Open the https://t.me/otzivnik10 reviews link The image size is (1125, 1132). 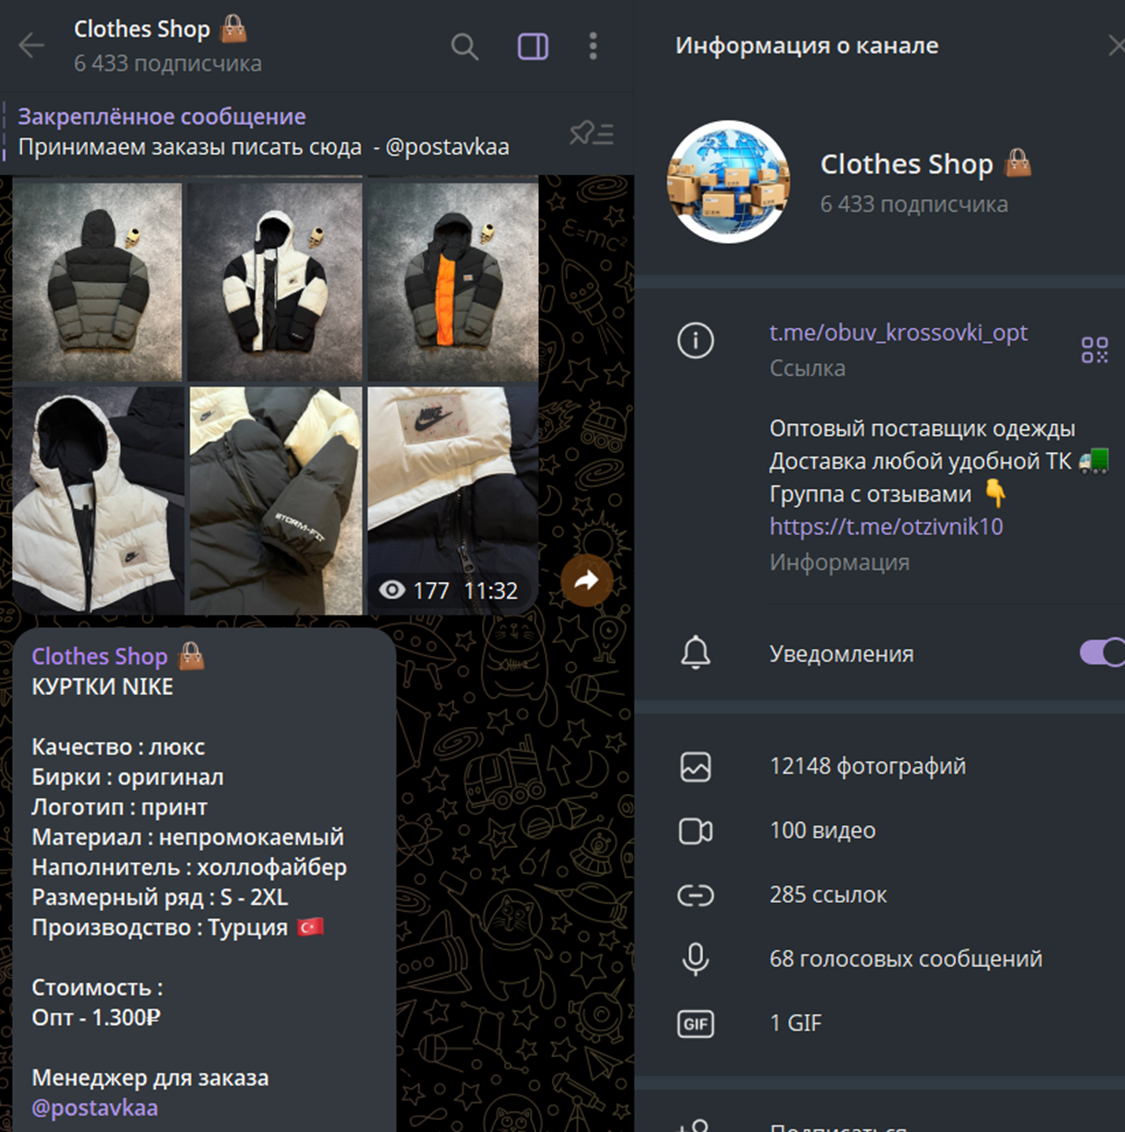(x=886, y=526)
